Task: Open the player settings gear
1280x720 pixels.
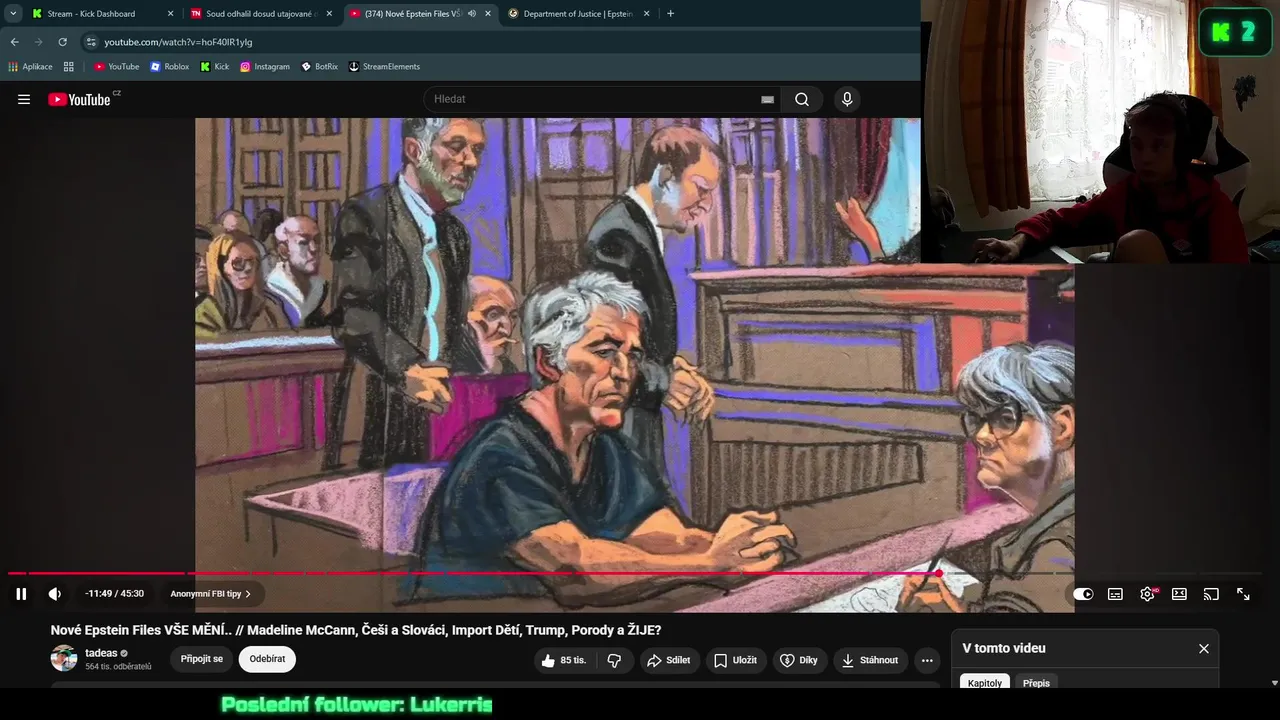Action: point(1147,594)
